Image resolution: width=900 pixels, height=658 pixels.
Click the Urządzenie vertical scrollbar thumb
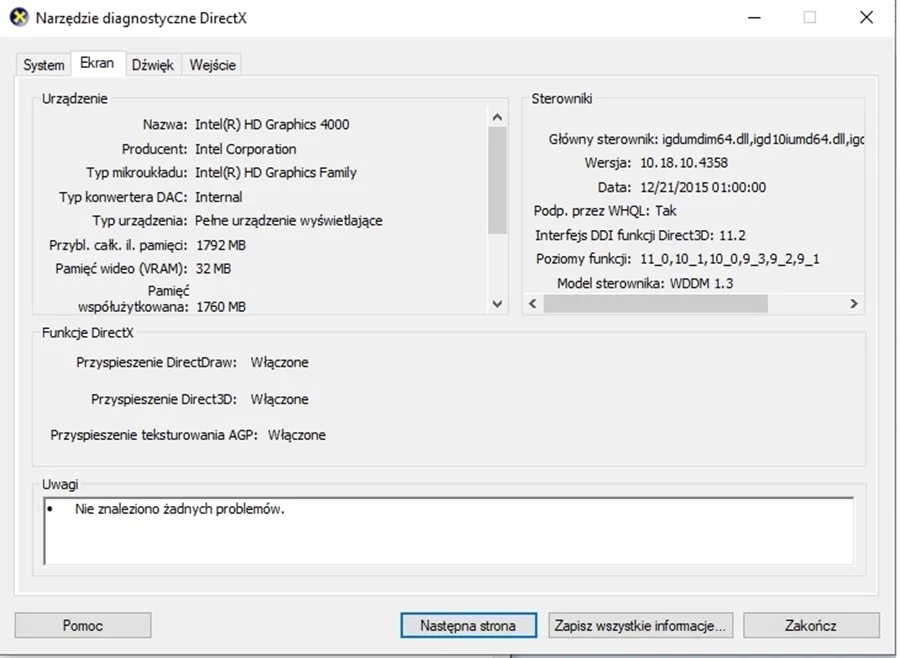(x=498, y=180)
